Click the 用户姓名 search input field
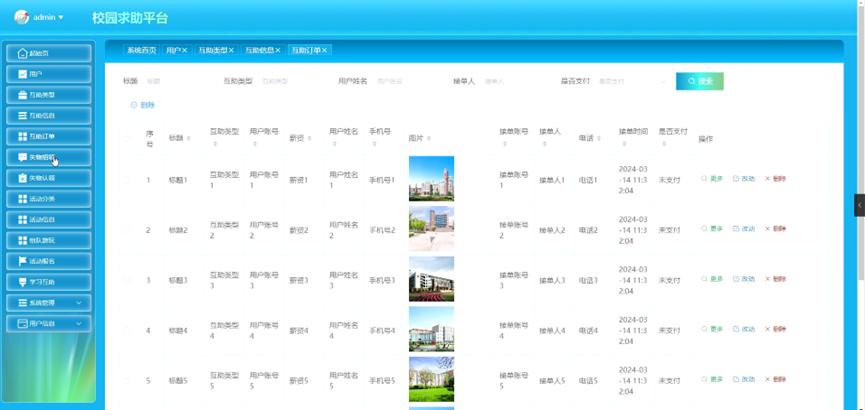This screenshot has height=410, width=865. (x=407, y=81)
